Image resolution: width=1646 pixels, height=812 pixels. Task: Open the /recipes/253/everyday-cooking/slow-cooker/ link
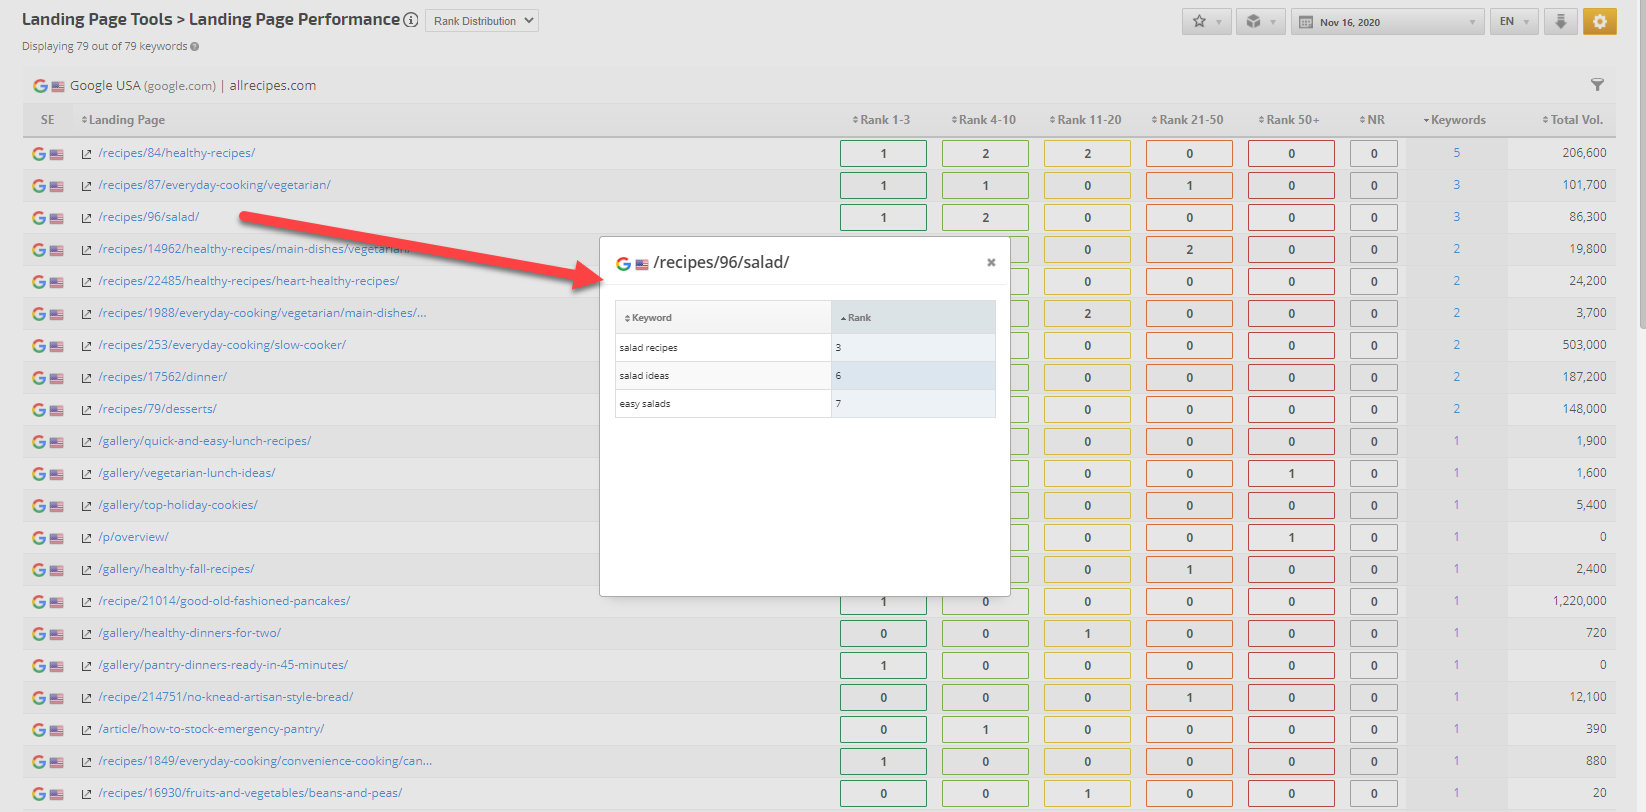coord(222,345)
